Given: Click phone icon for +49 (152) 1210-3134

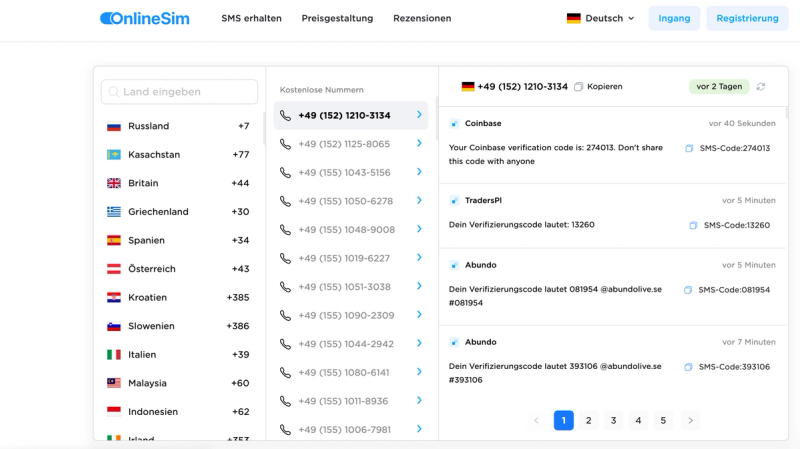Looking at the screenshot, I should point(286,116).
